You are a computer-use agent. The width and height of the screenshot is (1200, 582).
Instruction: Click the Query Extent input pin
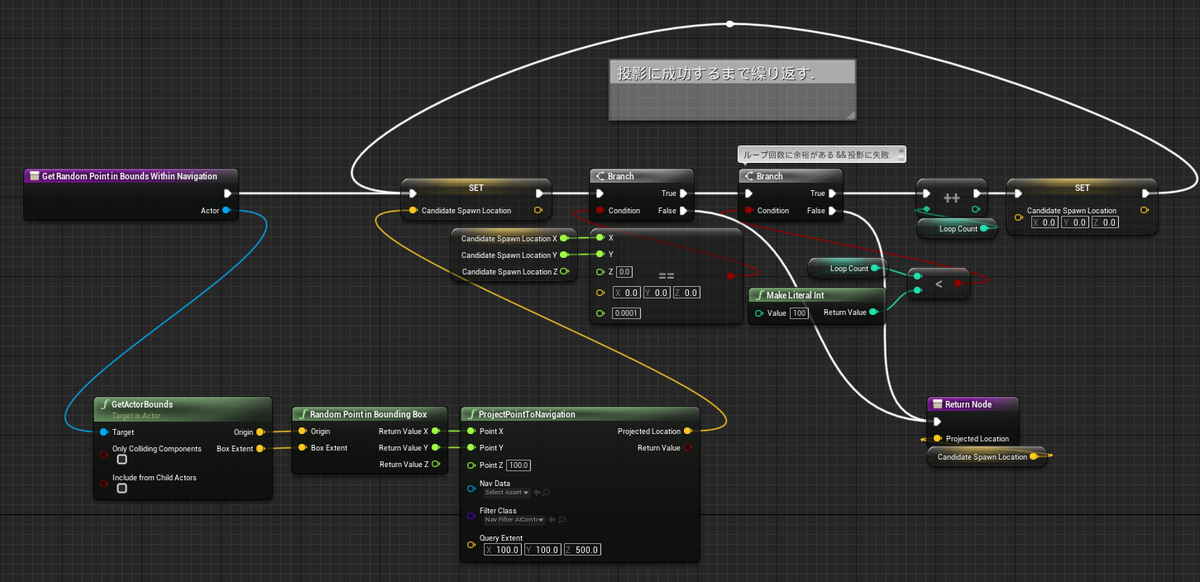[471, 544]
